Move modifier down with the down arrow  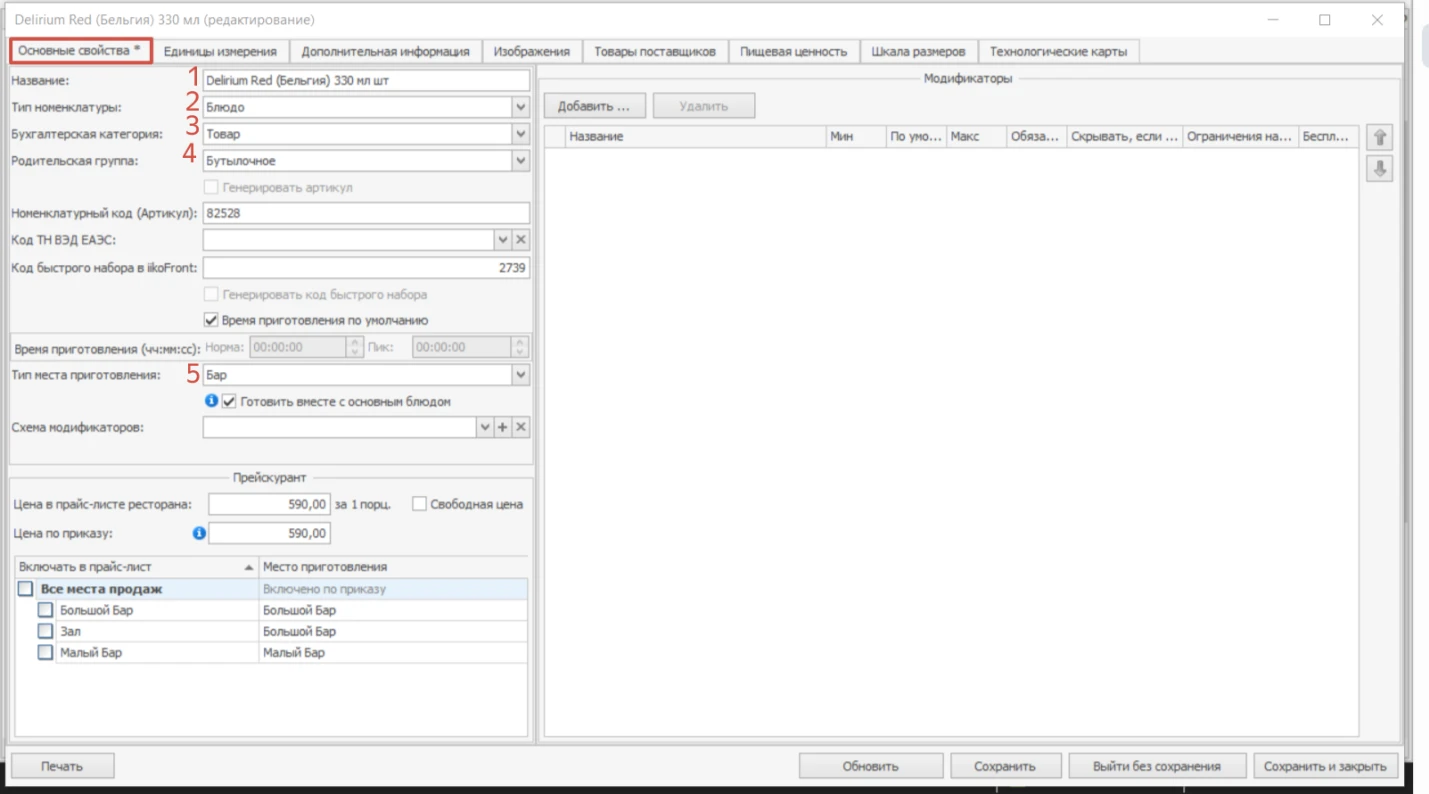(x=1380, y=169)
